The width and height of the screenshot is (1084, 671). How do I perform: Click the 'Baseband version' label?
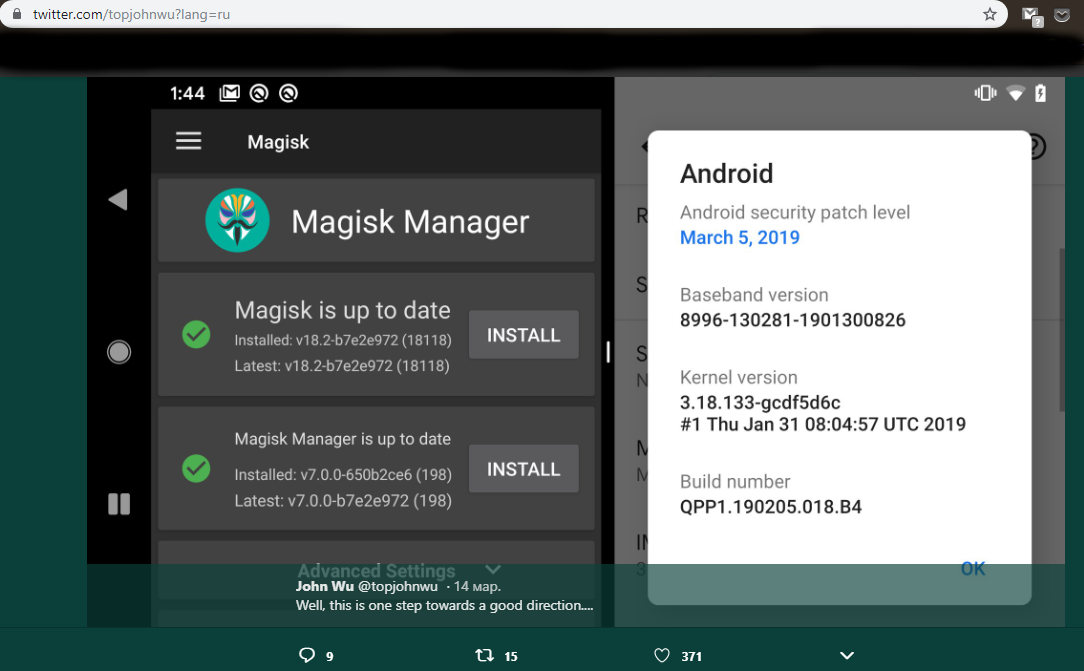pos(754,294)
